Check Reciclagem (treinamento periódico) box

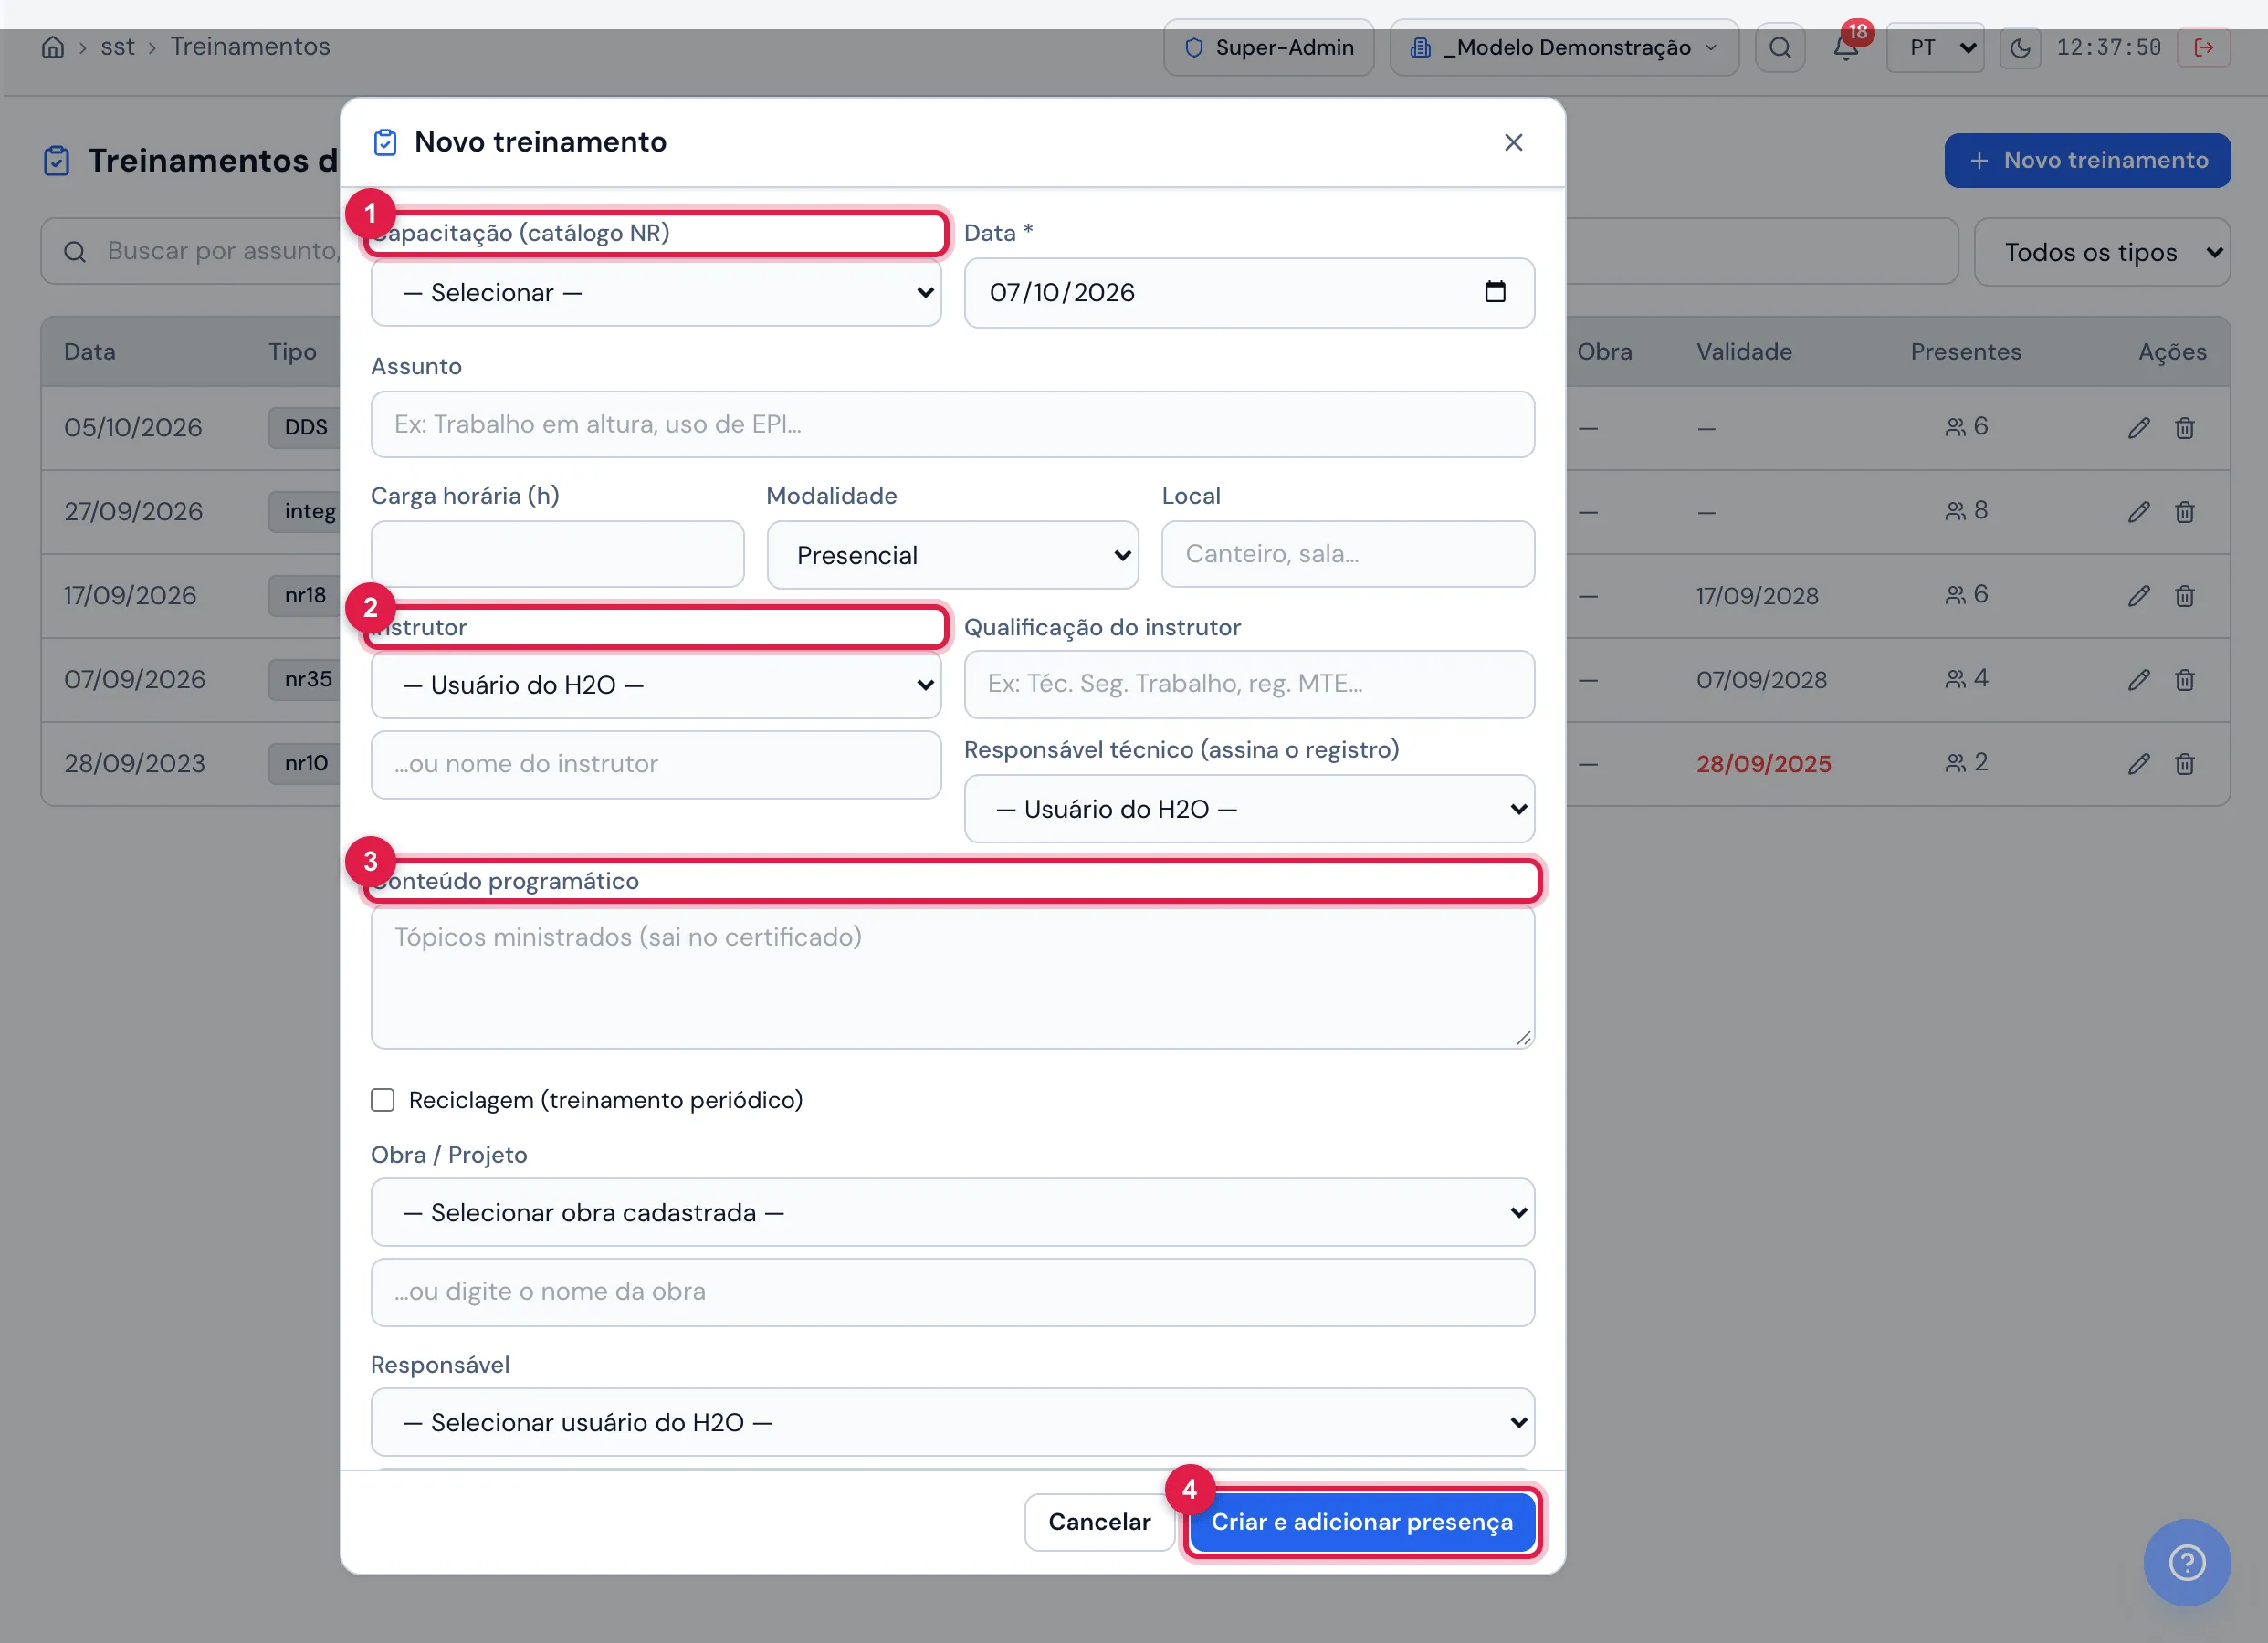tap(382, 1100)
